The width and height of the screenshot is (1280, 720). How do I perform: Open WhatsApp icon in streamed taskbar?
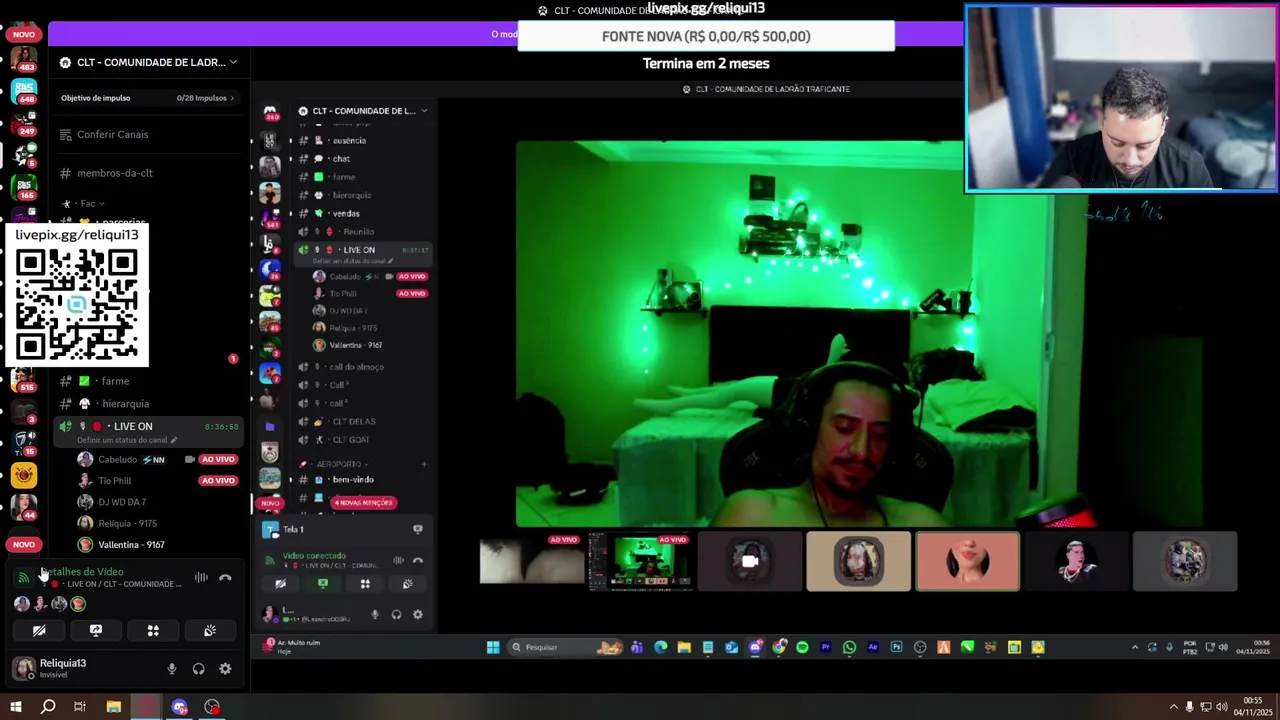click(x=849, y=647)
